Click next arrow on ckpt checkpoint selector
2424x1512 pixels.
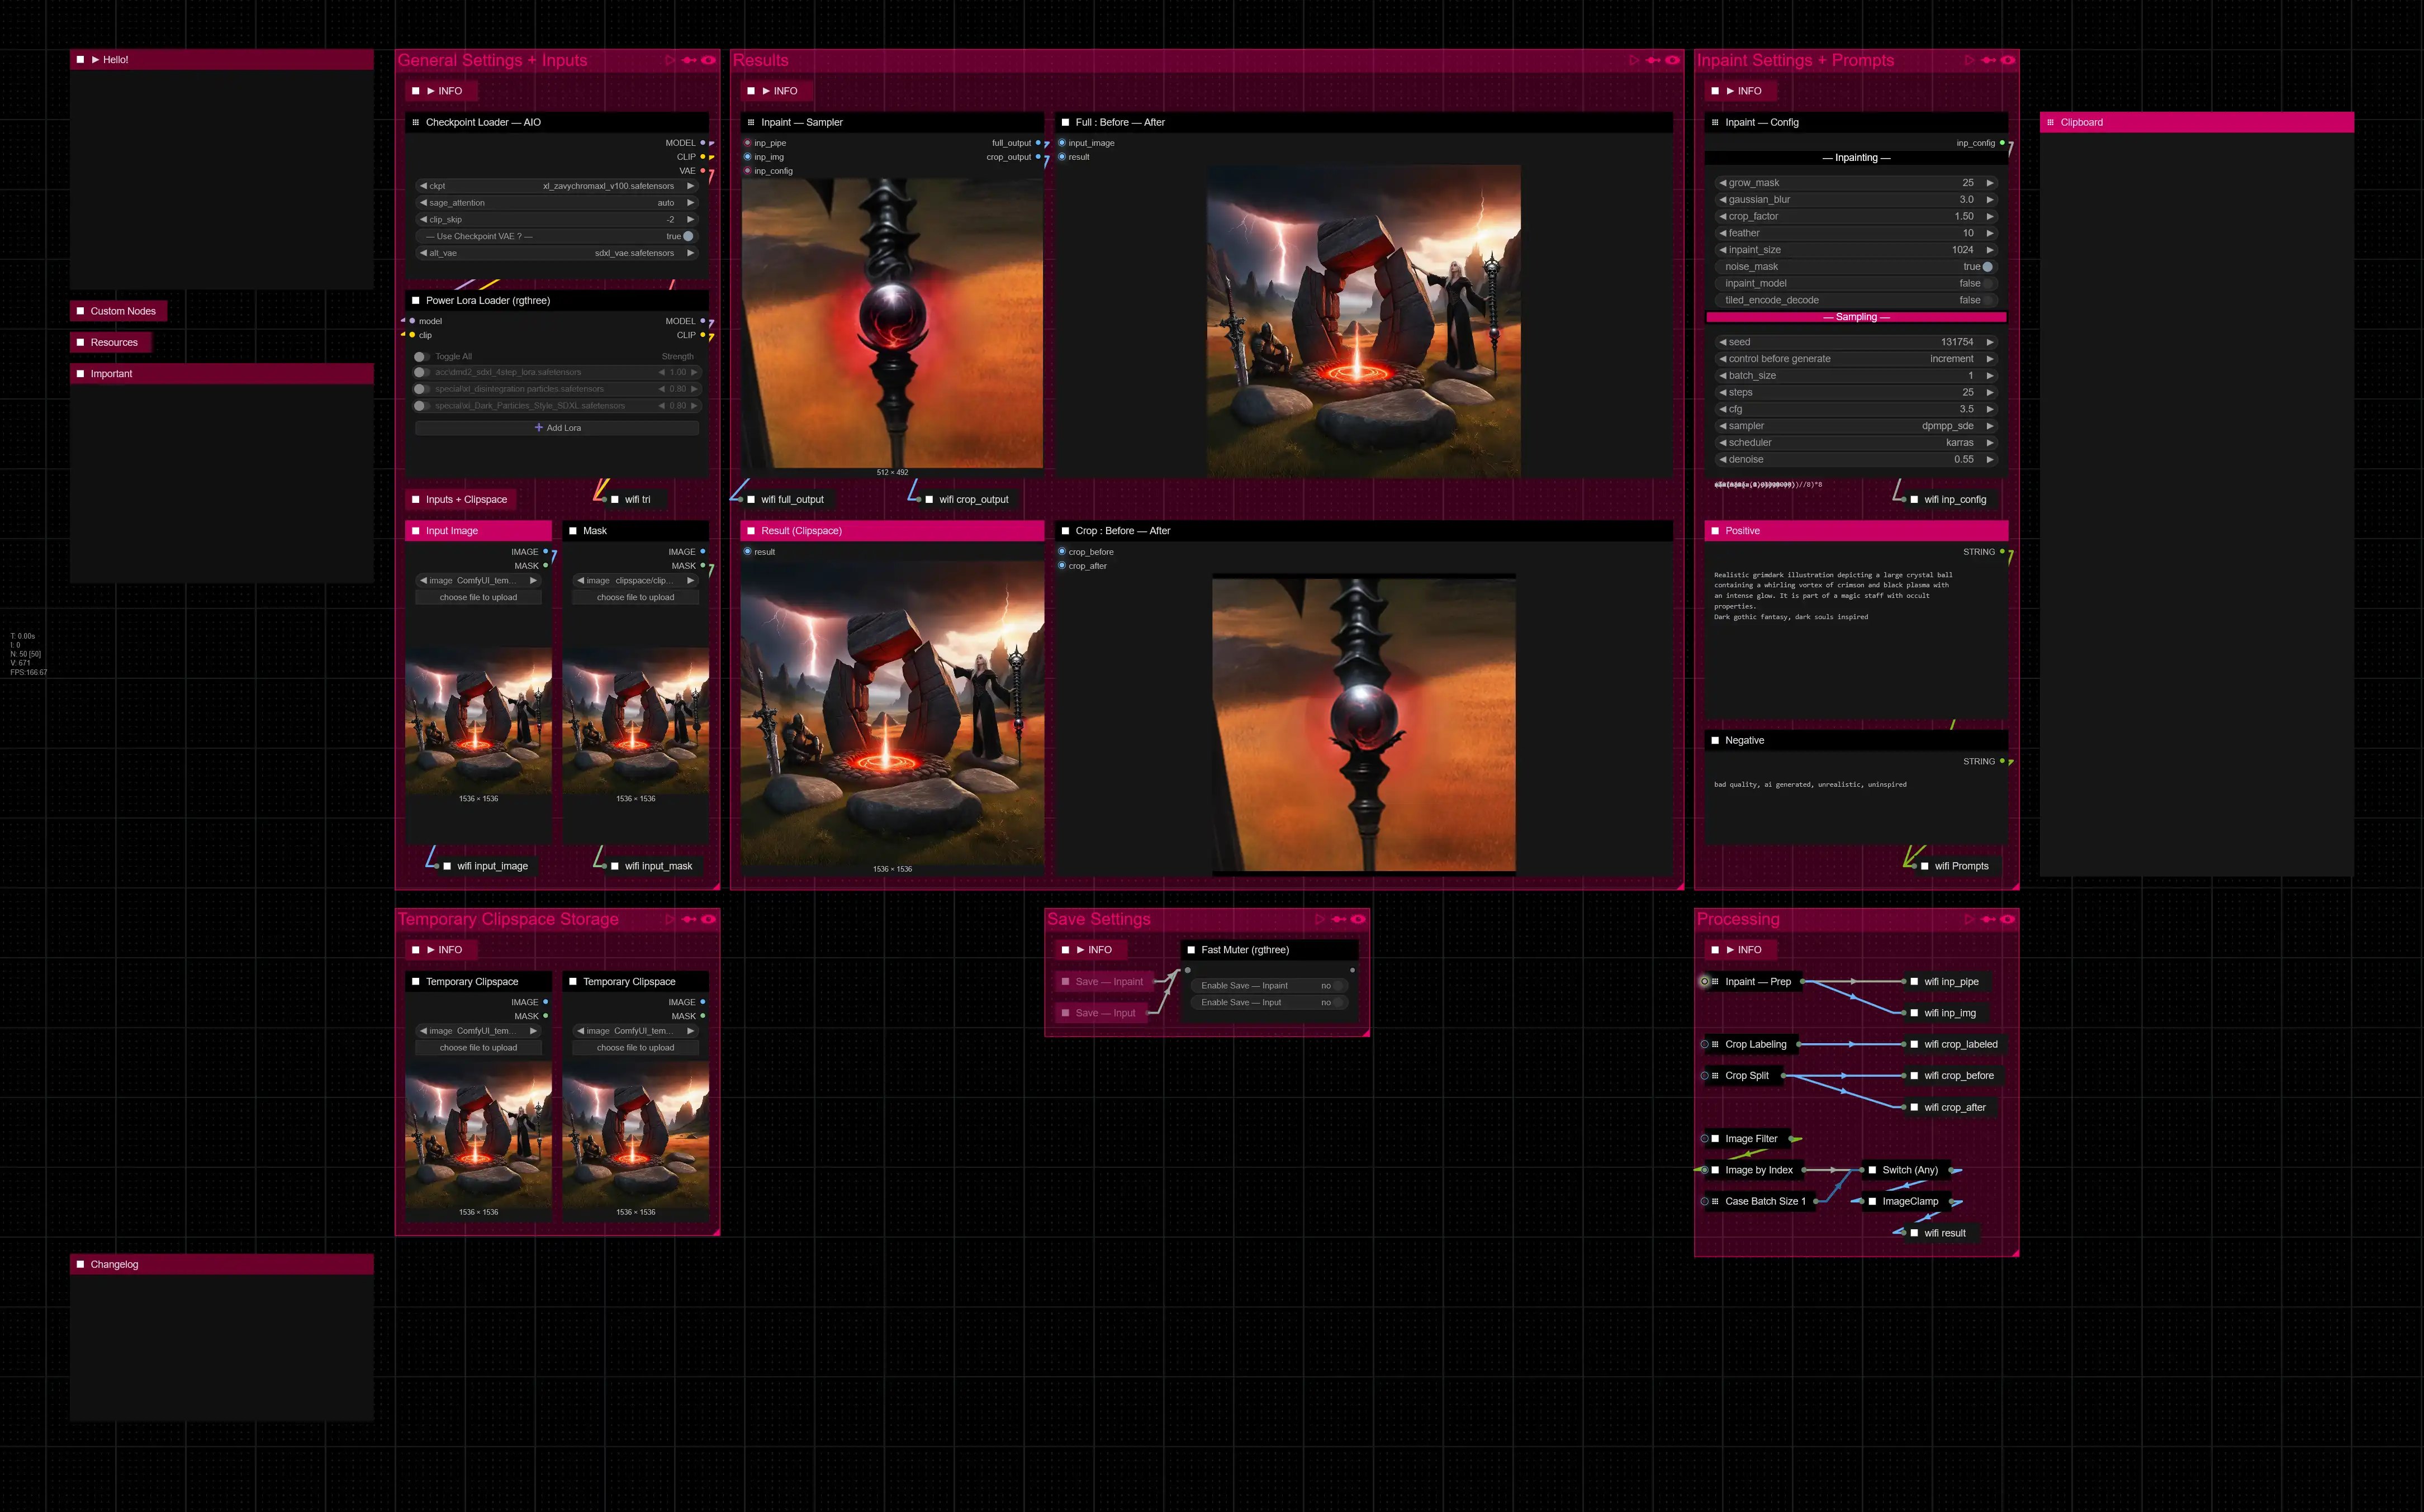click(x=690, y=186)
